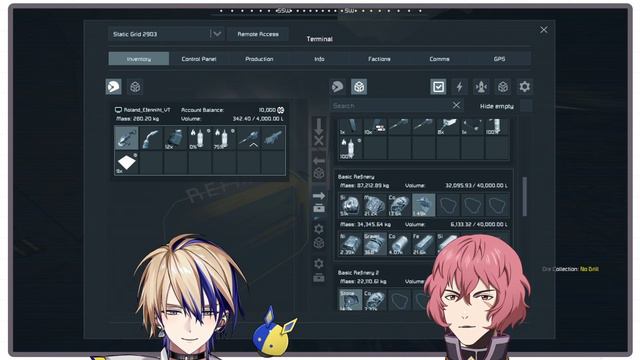Select the rifle item with the chevron
The image size is (640, 360).
click(x=249, y=138)
